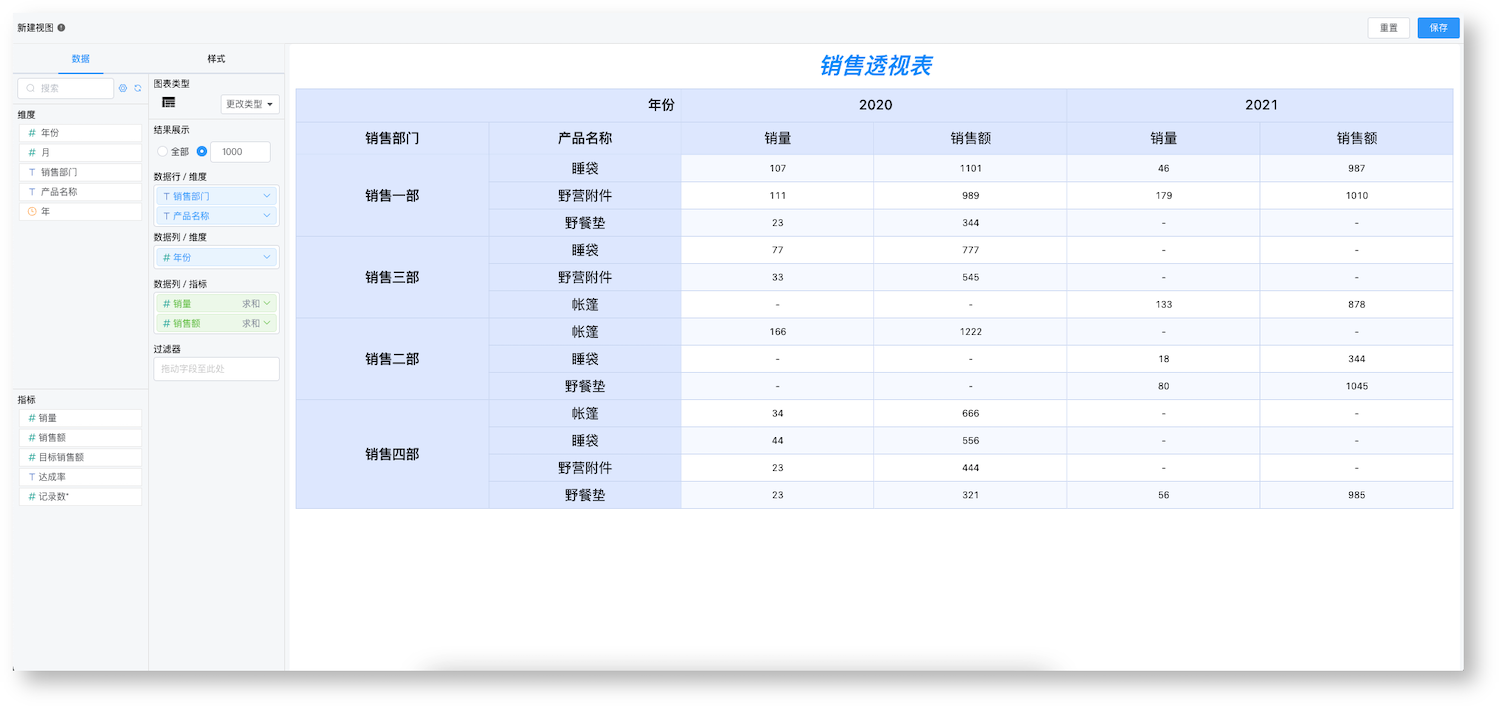Click the info icon next to 新建视图
This screenshot has width=1500, height=707.
61,28
